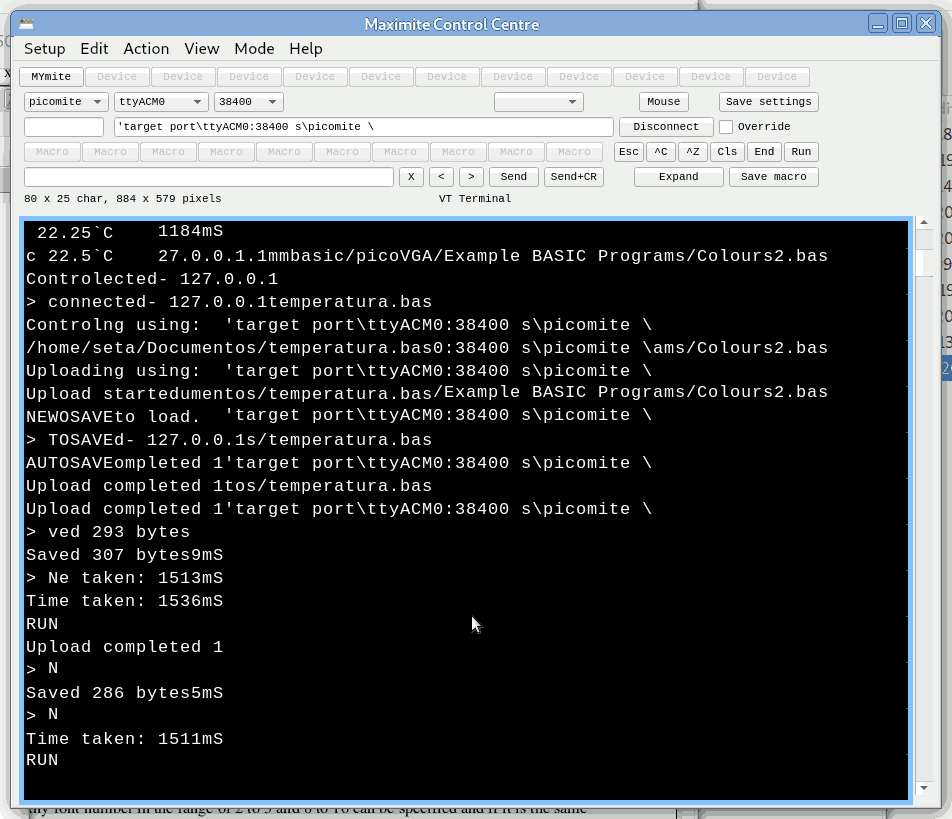Click the Save macro button
Viewport: 952px width, 819px height.
(x=774, y=177)
